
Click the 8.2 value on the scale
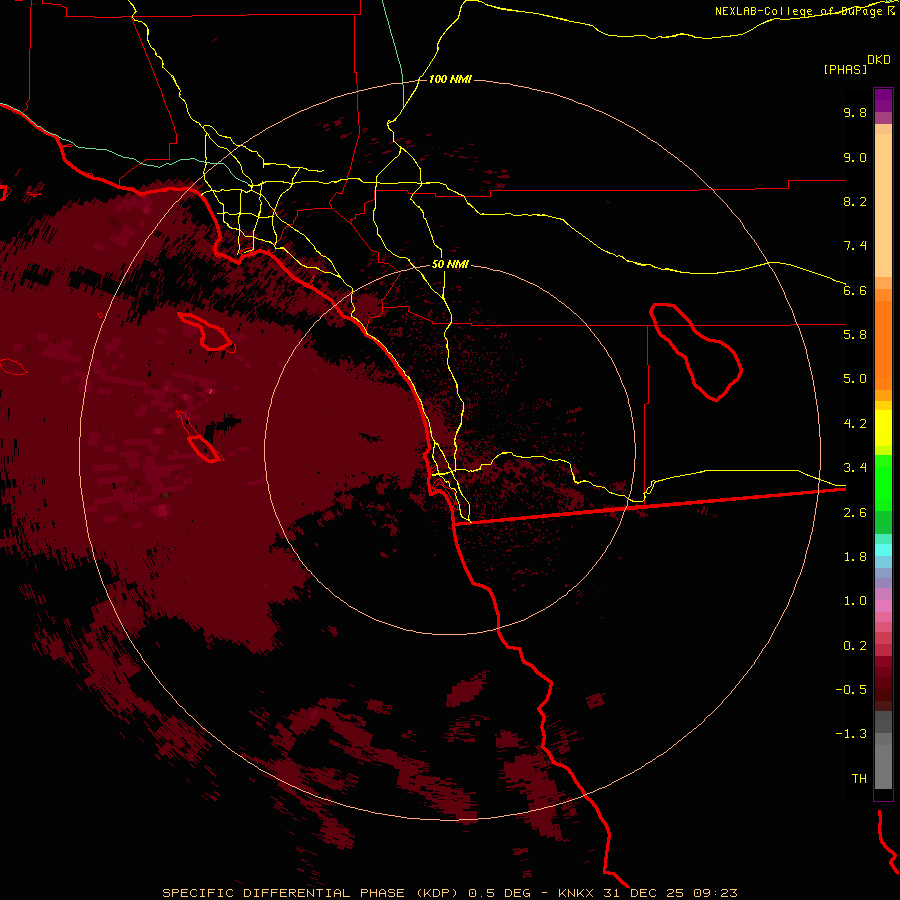(x=855, y=201)
